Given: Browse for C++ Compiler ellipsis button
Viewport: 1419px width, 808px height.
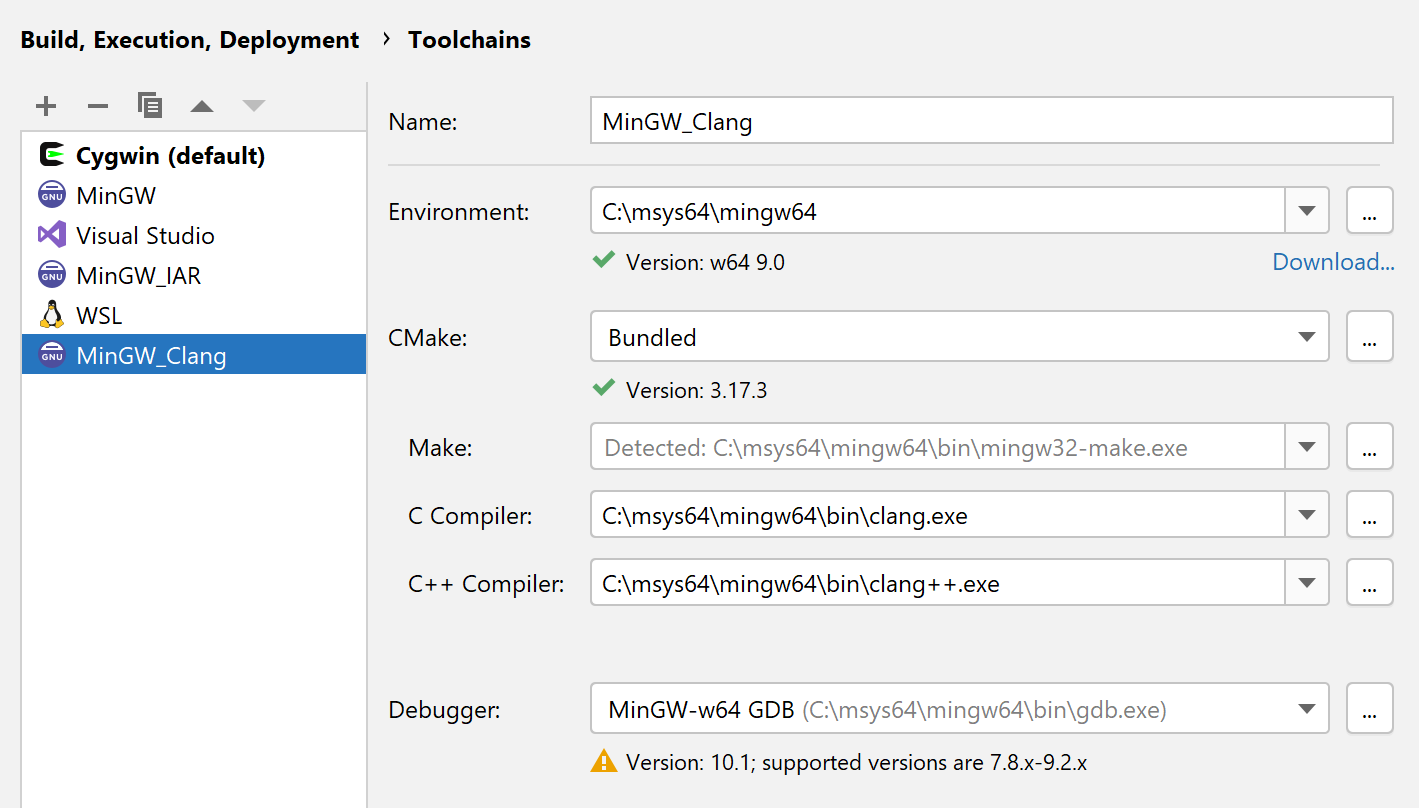Looking at the screenshot, I should pyautogui.click(x=1370, y=583).
